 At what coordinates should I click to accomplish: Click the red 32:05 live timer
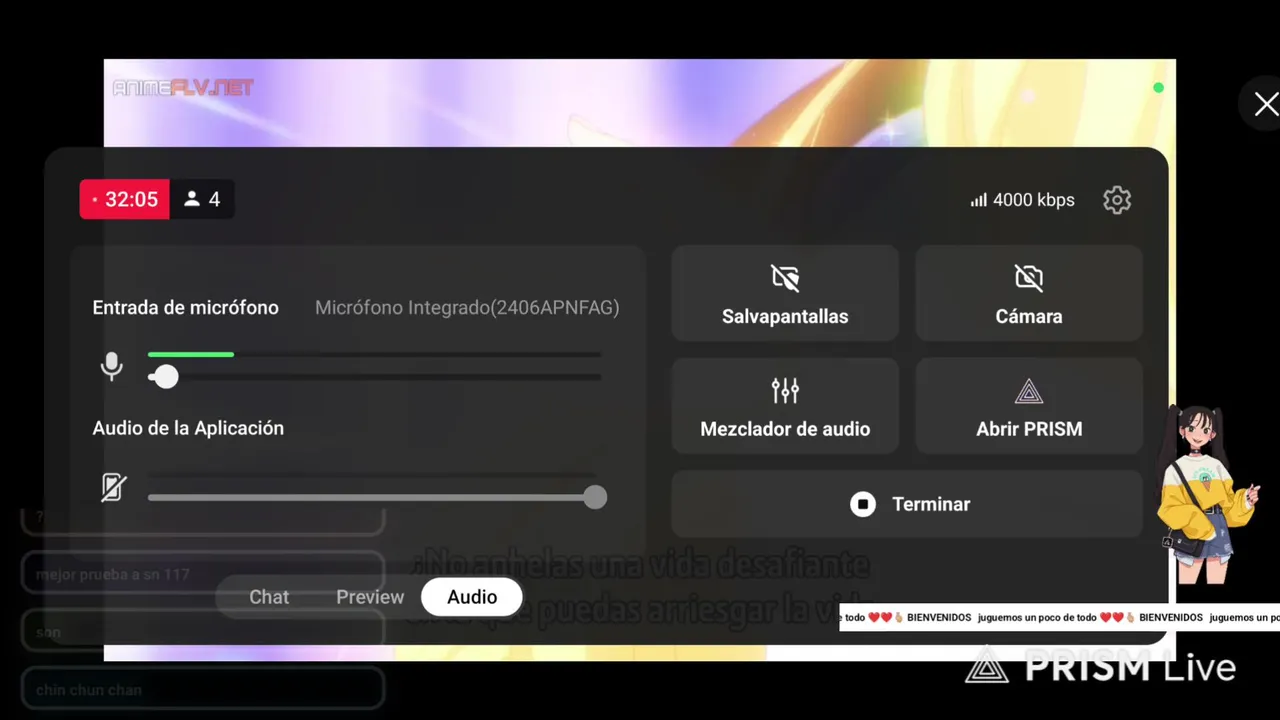click(x=125, y=199)
